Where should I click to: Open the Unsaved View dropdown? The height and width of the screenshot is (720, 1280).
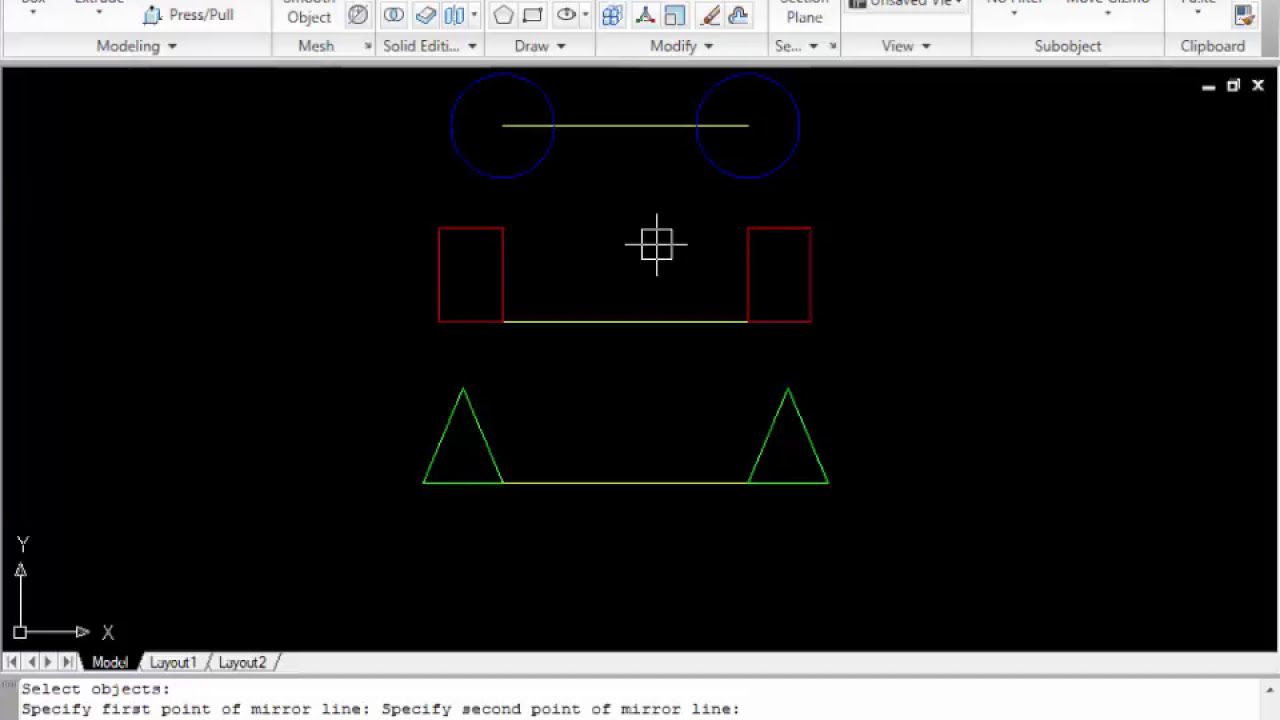coord(906,4)
